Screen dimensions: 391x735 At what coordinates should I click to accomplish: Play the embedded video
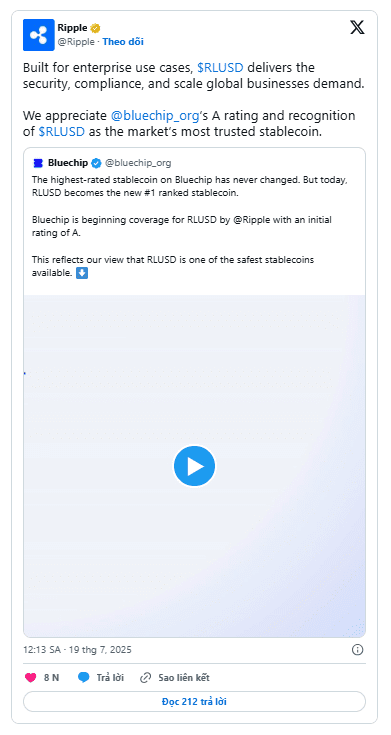tap(195, 466)
